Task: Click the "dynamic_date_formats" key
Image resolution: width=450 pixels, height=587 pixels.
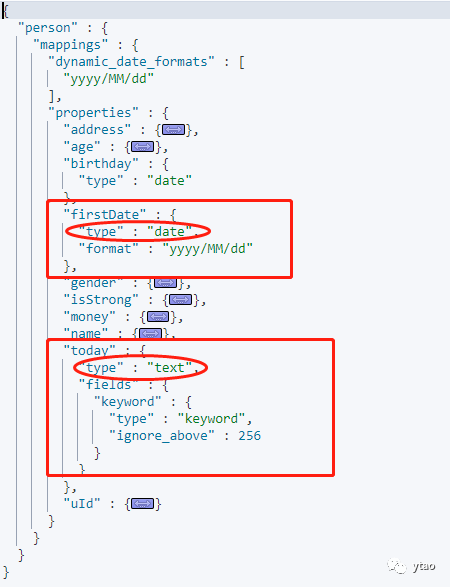Action: (131, 62)
